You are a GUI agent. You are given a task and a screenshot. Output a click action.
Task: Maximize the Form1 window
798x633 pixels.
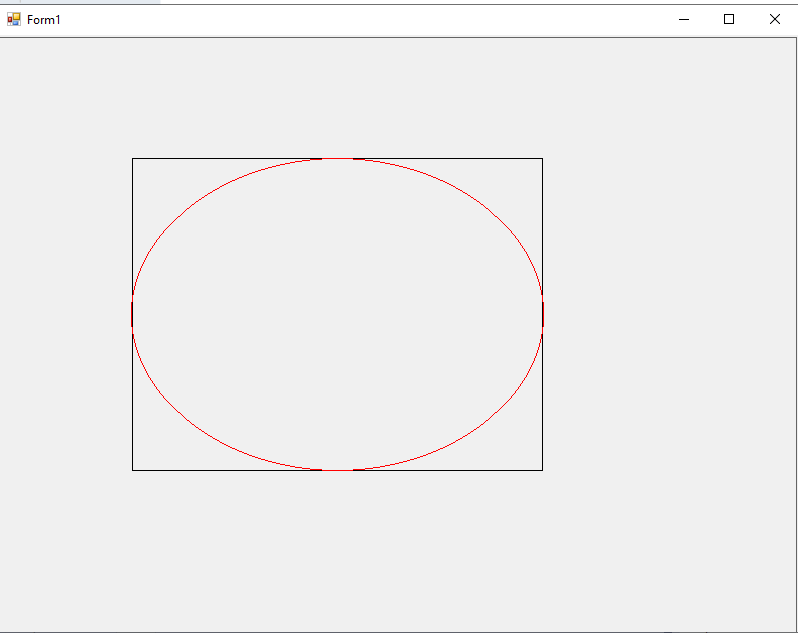tap(729, 19)
